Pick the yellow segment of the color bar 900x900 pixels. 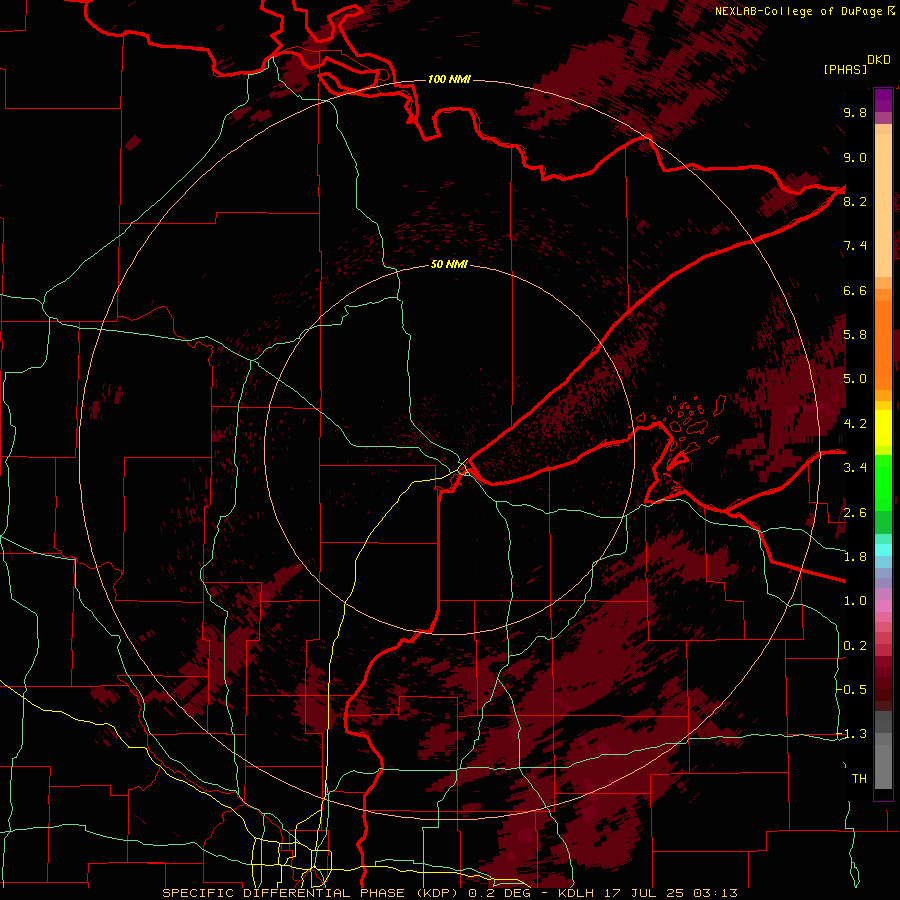[x=883, y=428]
